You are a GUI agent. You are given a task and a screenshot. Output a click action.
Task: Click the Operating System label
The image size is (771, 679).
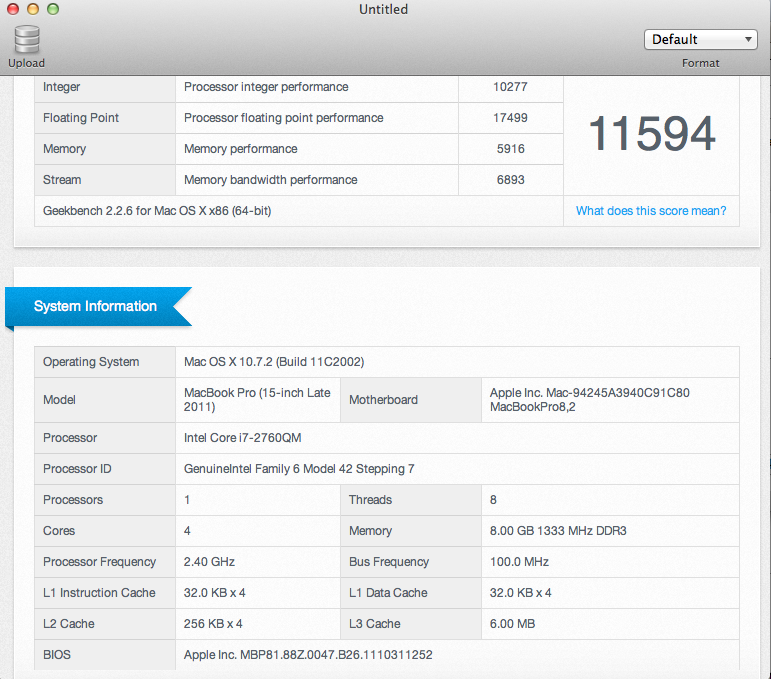click(x=91, y=362)
